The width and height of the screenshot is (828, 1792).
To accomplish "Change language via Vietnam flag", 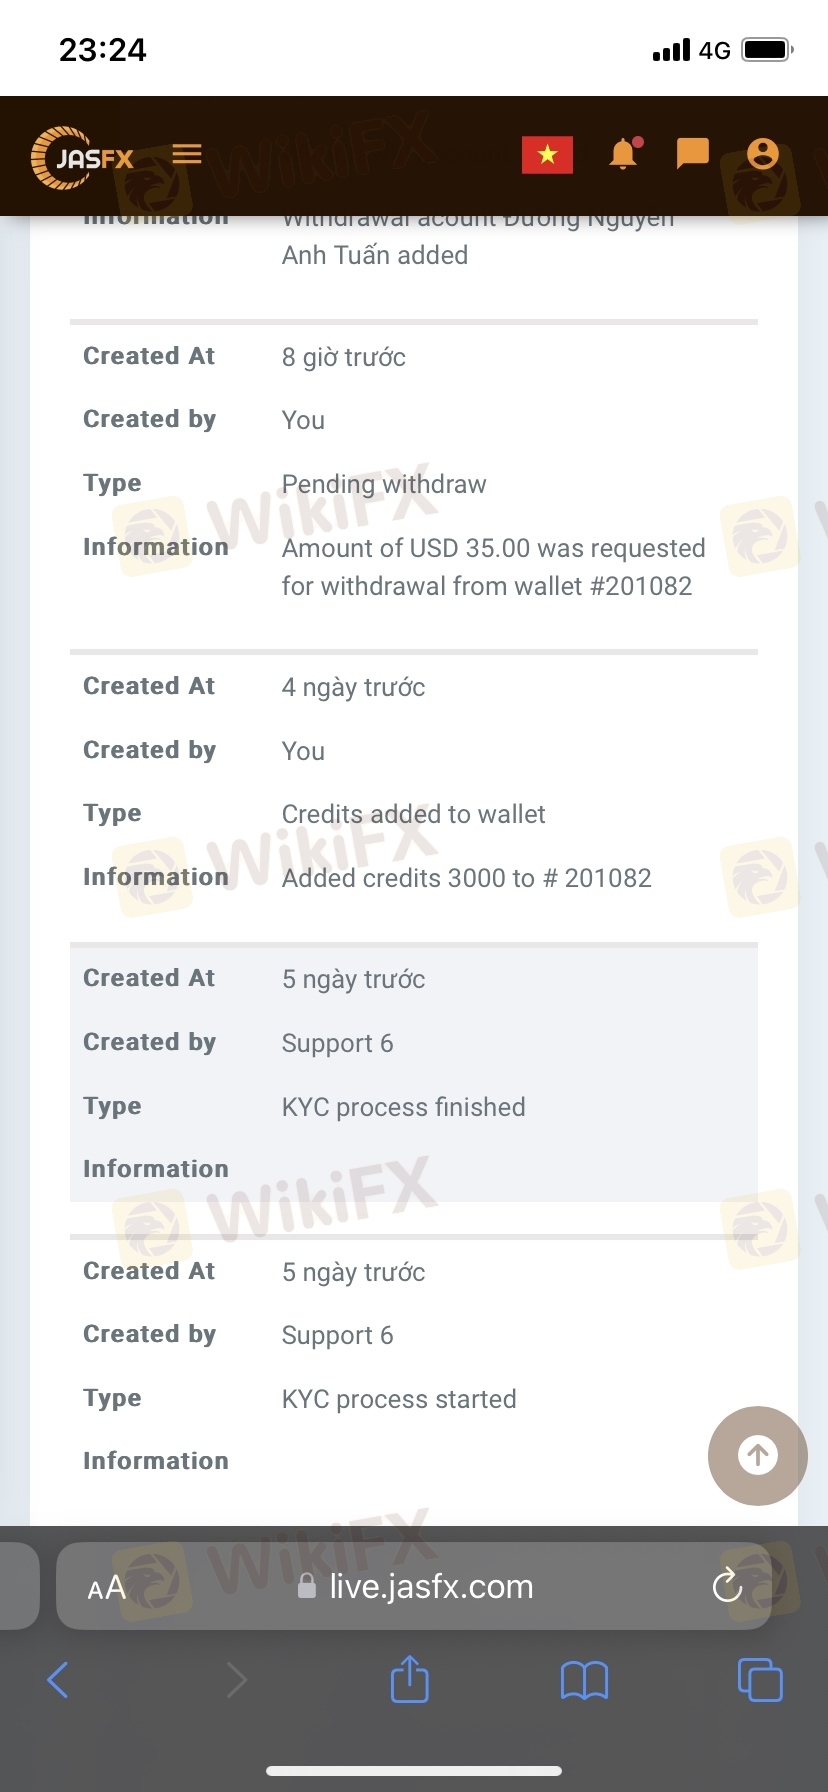I will (x=547, y=155).
